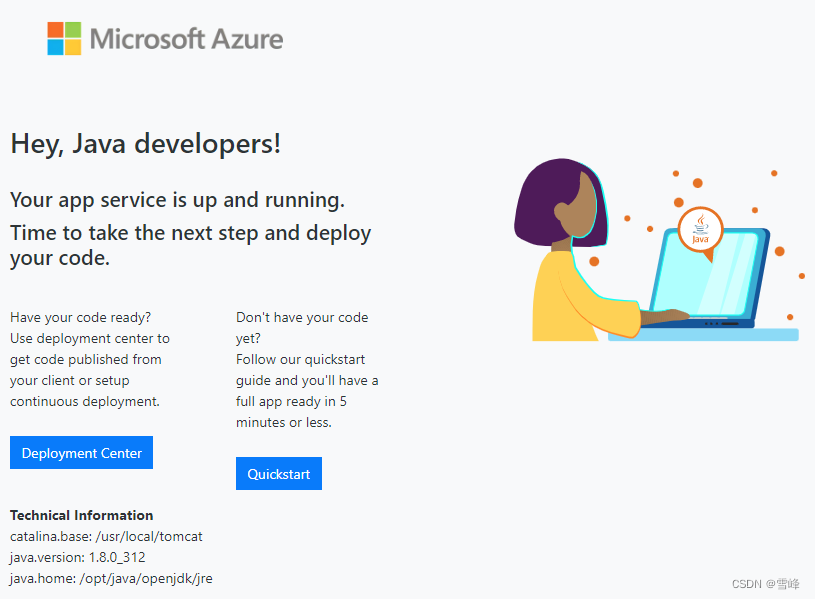Click the 'Time to take the next step' text
Viewport: 815px width, 599px height.
point(190,245)
